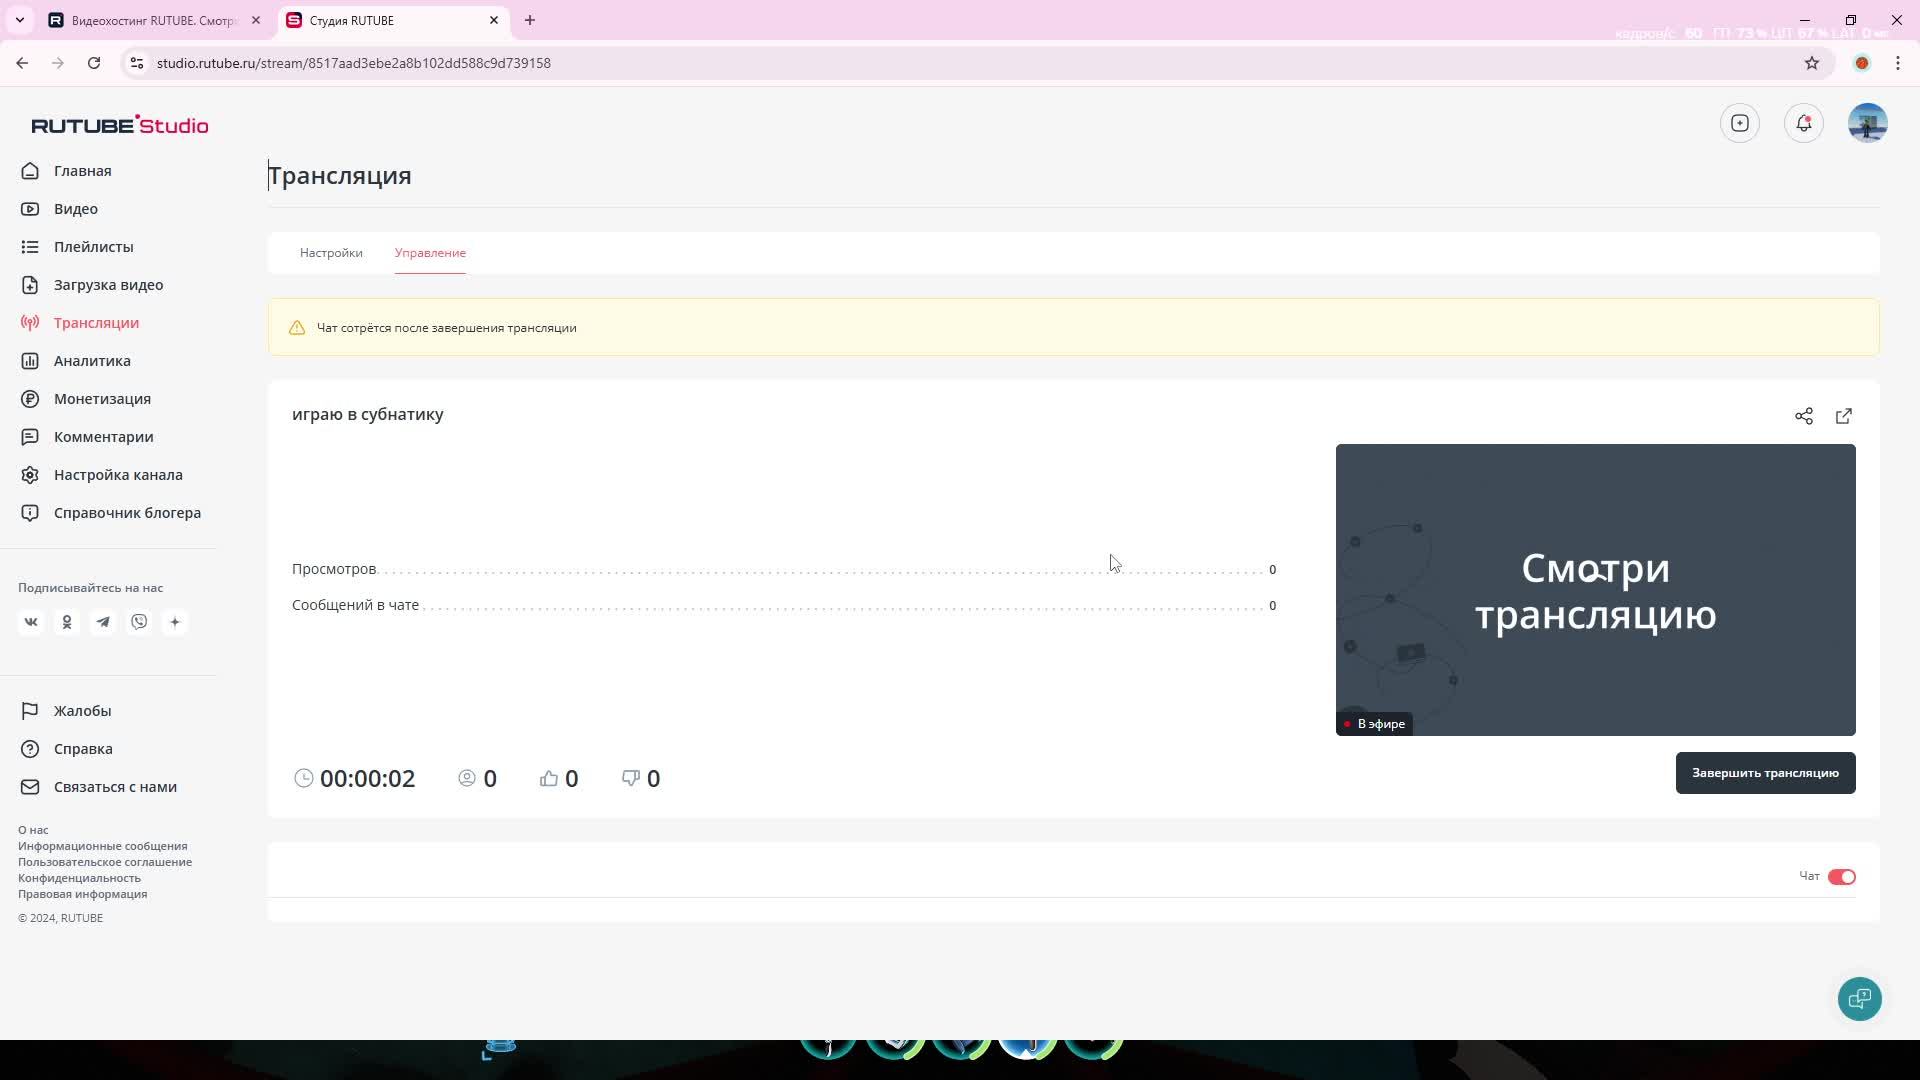Click the Telegram social icon
The image size is (1920, 1080).
pos(103,622)
